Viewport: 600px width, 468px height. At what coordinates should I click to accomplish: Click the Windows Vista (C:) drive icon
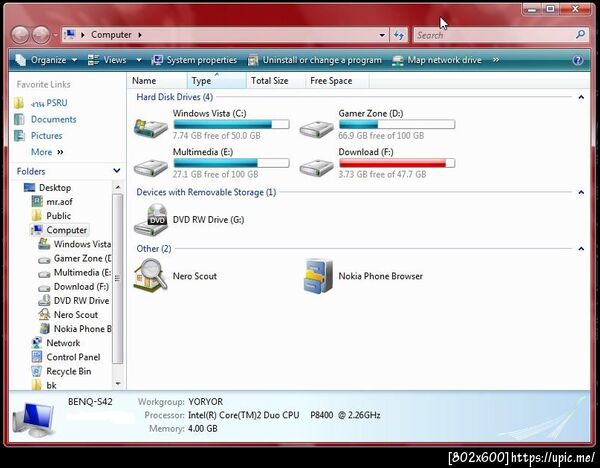151,127
